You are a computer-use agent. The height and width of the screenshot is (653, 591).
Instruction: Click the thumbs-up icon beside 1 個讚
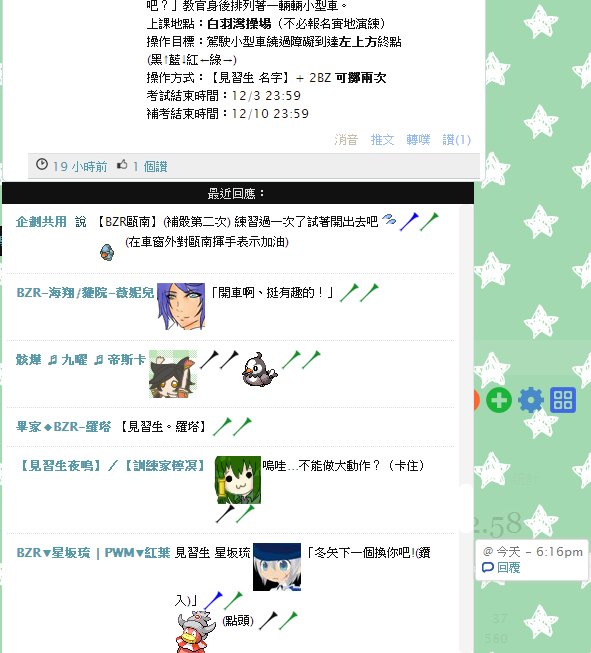point(122,165)
